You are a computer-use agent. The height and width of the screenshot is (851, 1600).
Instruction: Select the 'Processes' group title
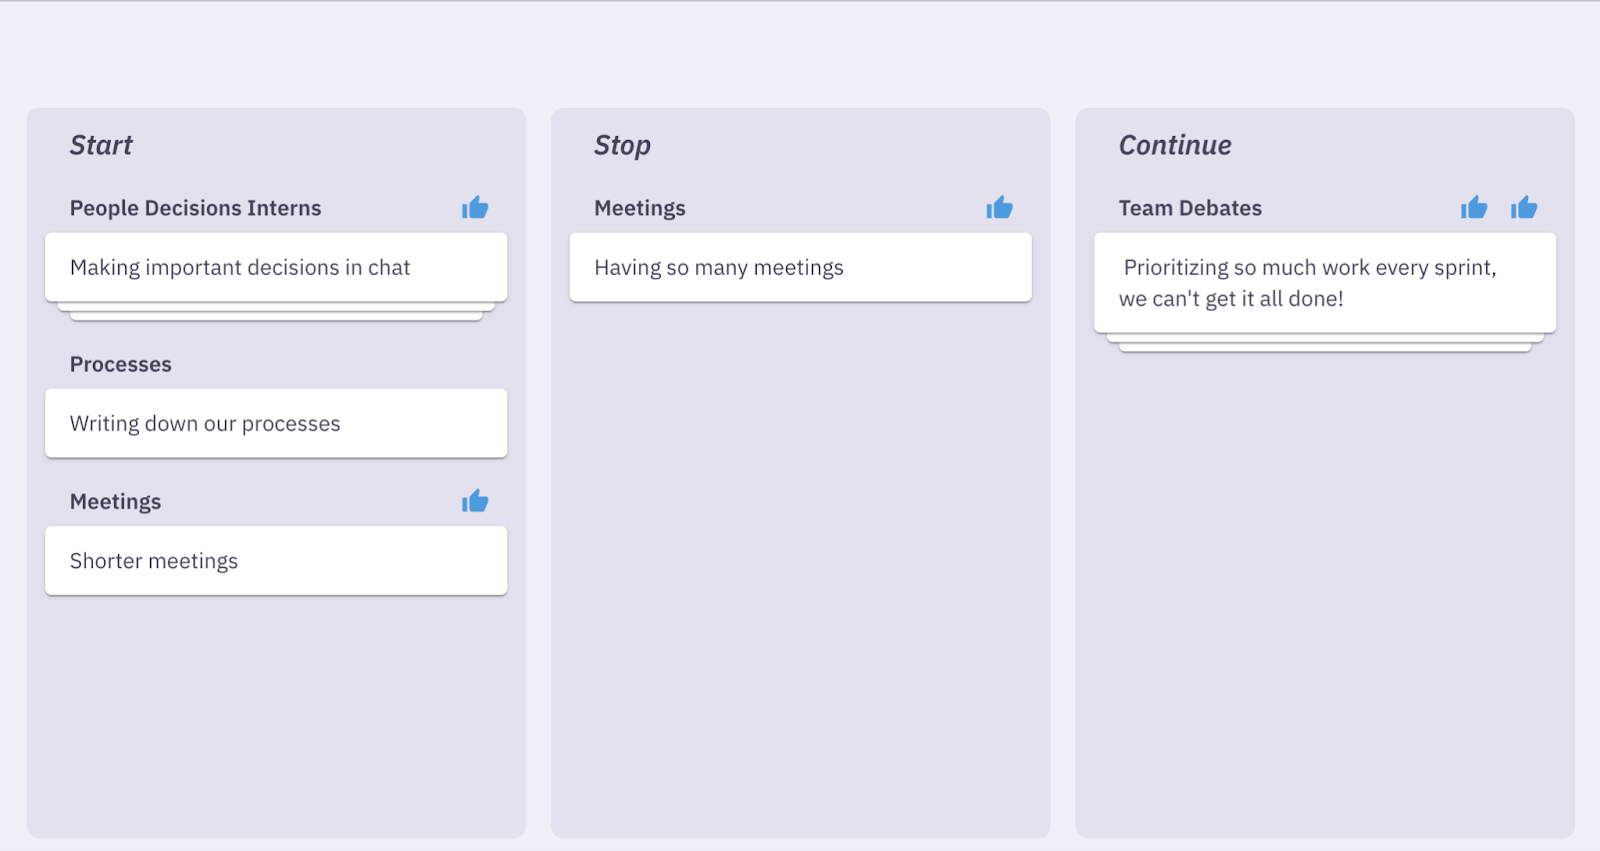(120, 365)
